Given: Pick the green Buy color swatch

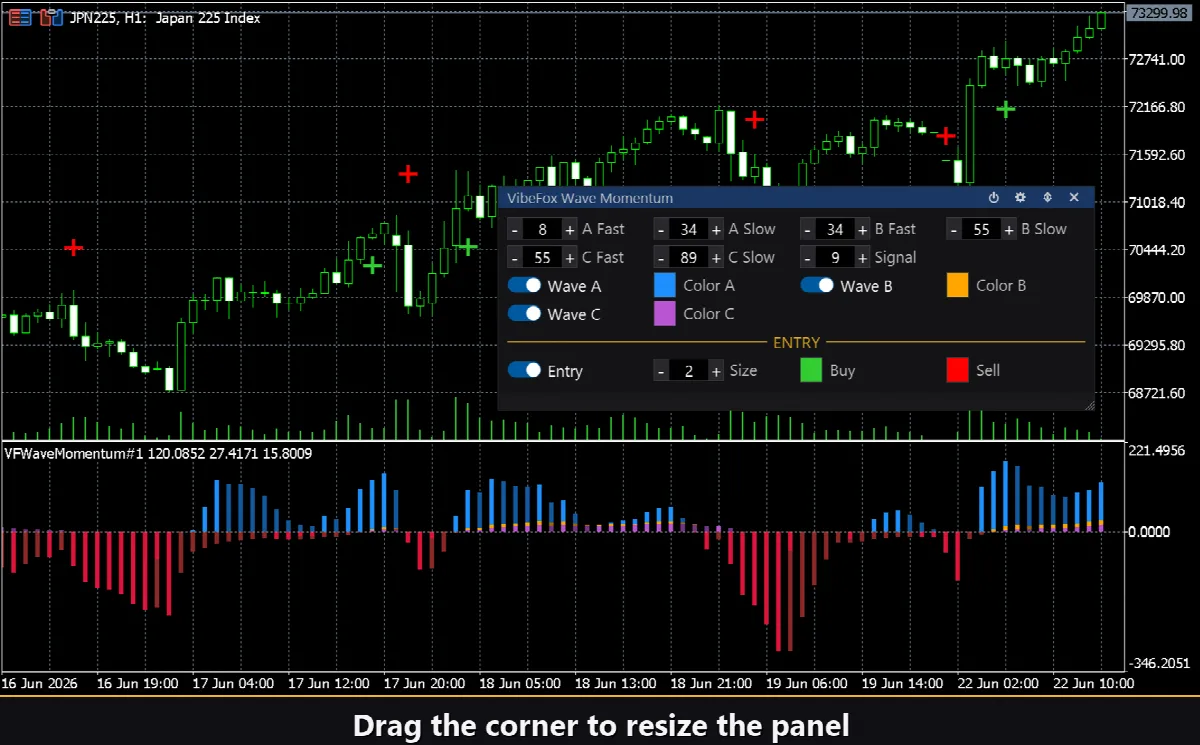Looking at the screenshot, I should point(812,370).
